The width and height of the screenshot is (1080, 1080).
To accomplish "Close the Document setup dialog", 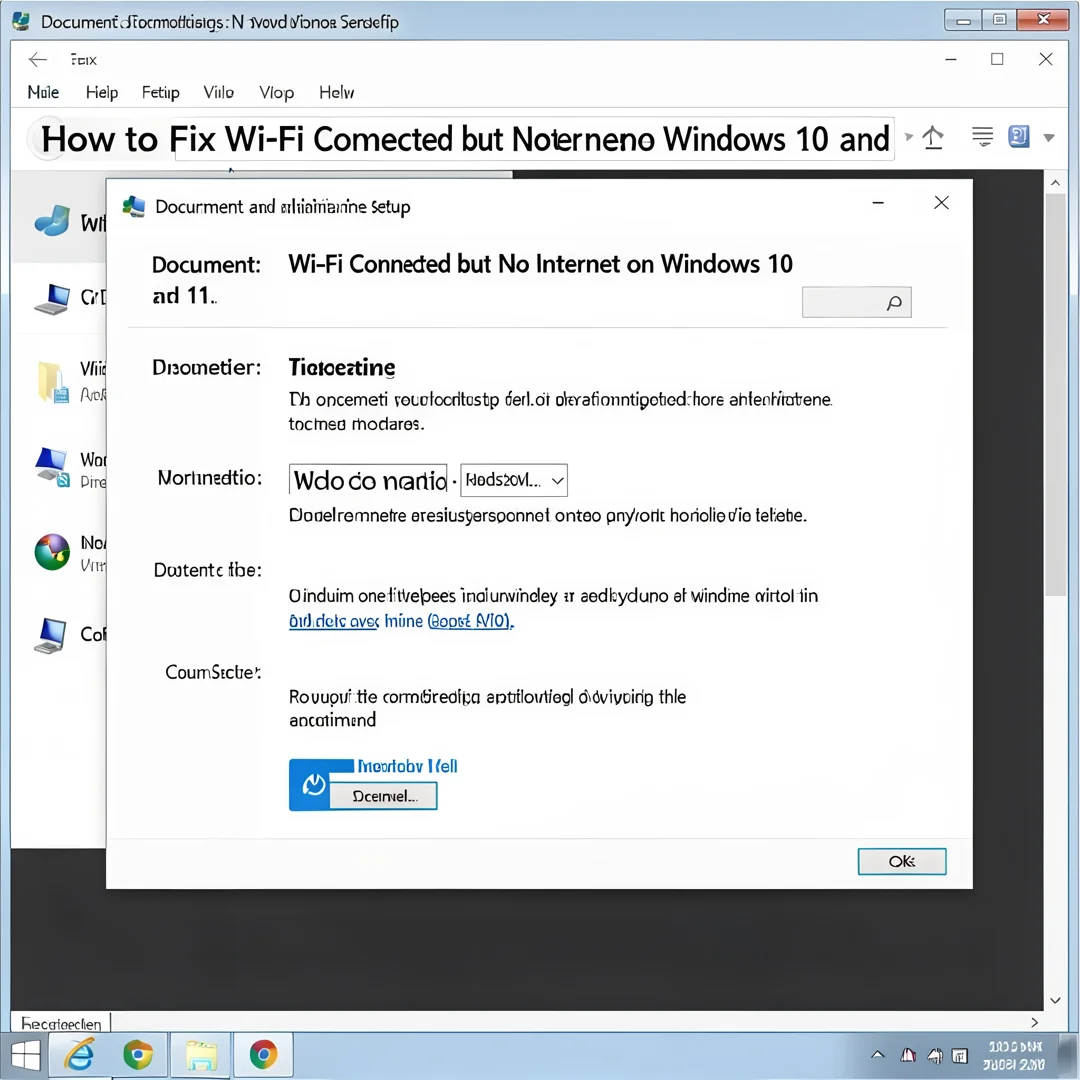I will [x=941, y=202].
